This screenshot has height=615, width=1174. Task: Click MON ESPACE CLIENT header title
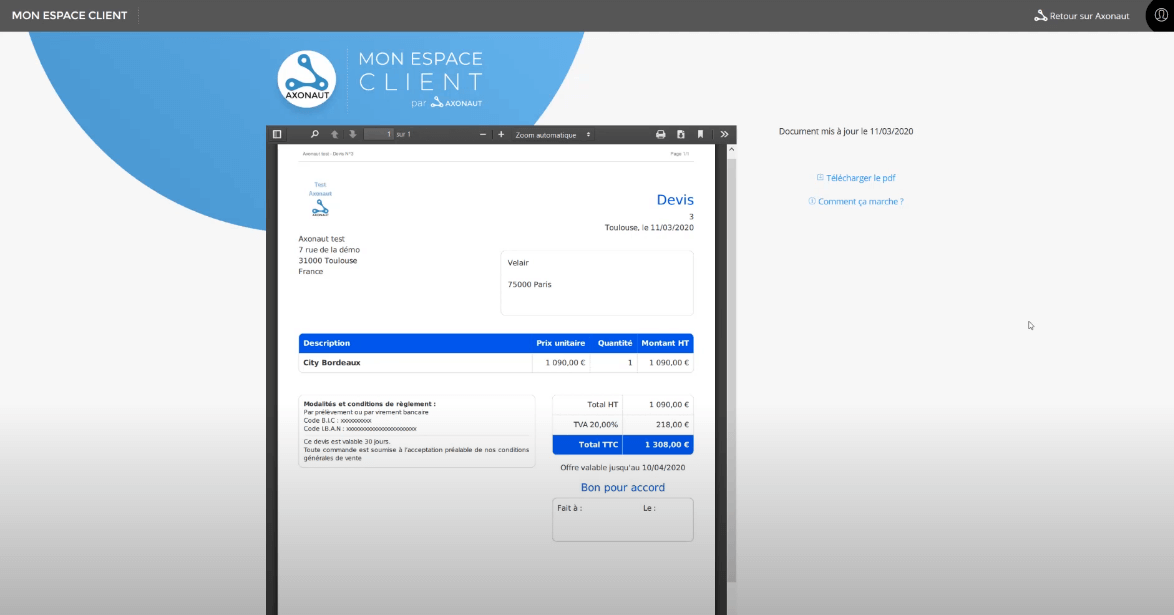70,15
